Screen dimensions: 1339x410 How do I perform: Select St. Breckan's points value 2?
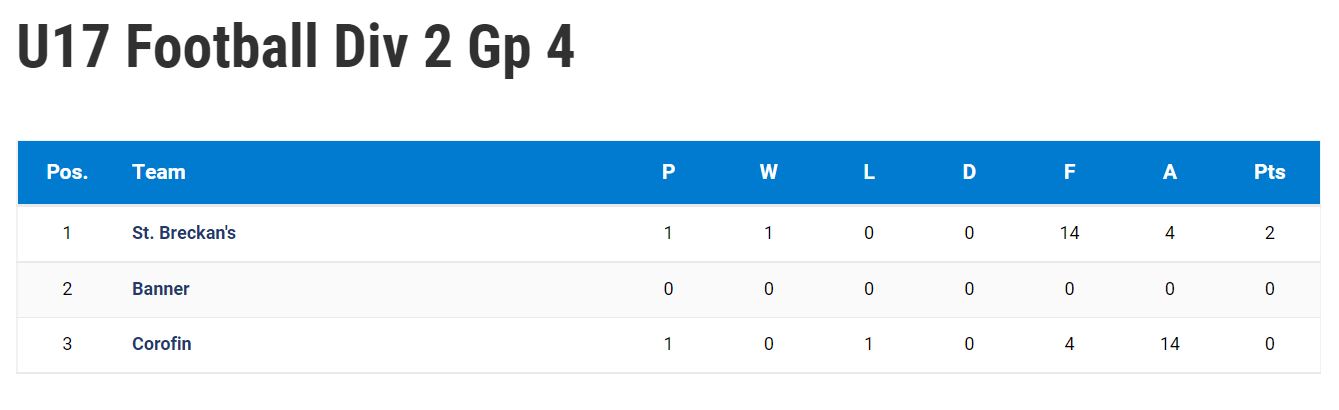pos(1270,233)
